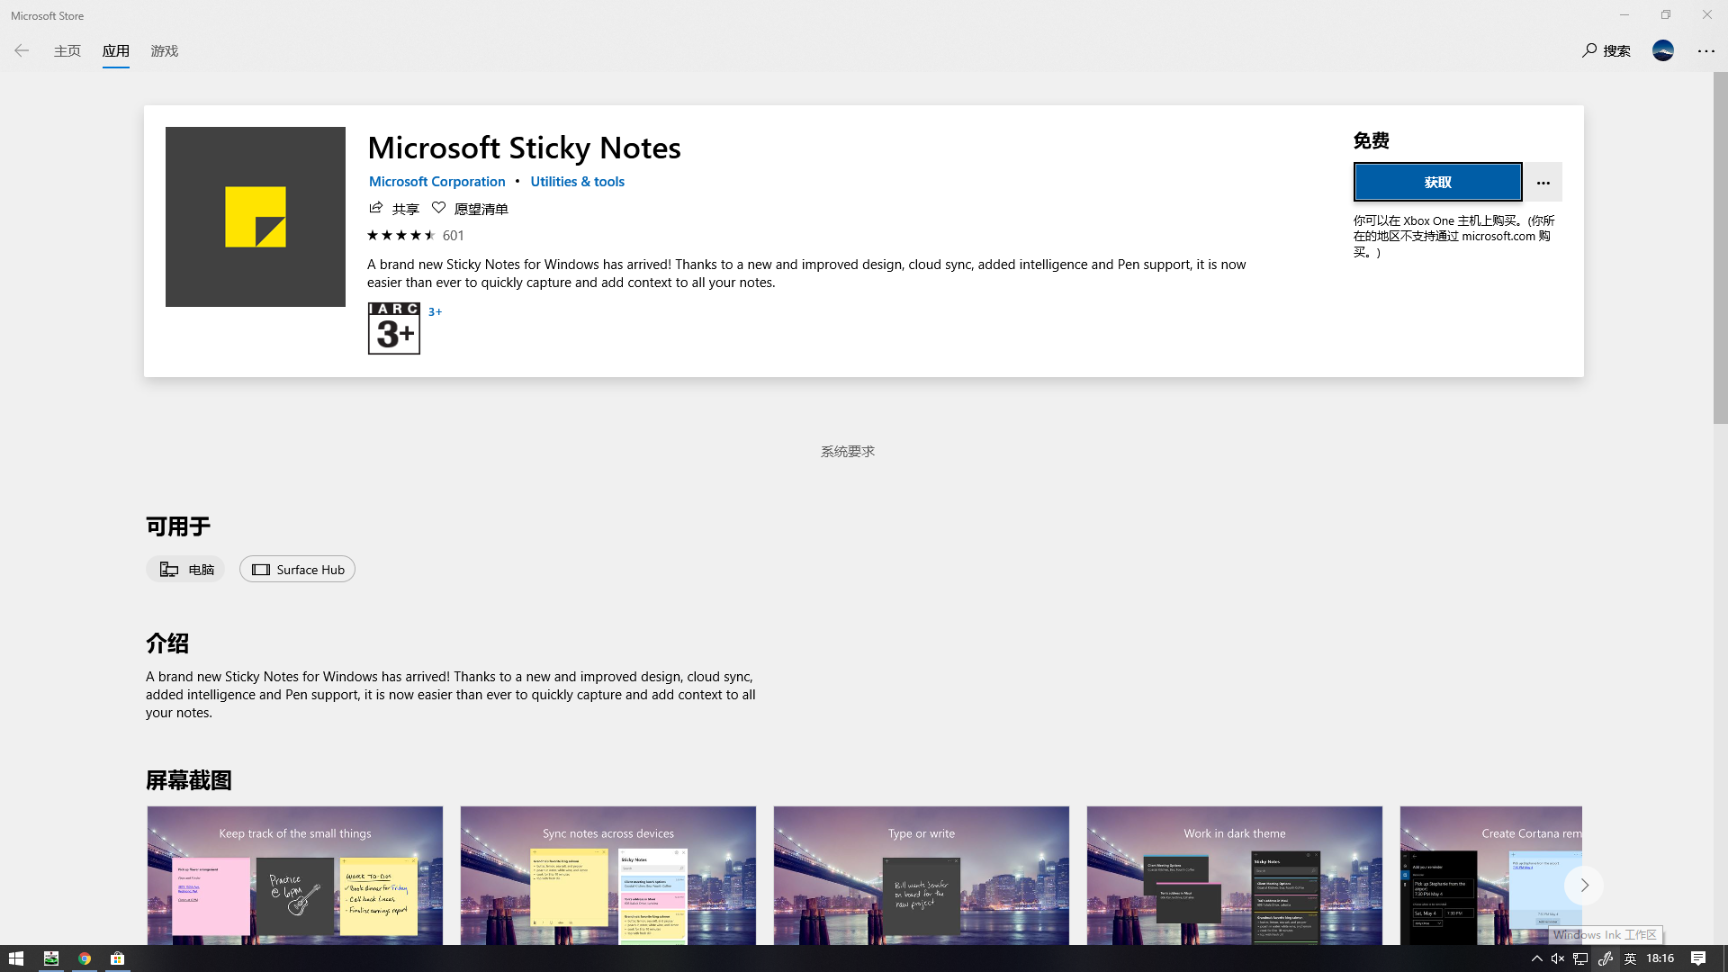Click 获取 to get the app
The height and width of the screenshot is (972, 1728).
[1438, 182]
